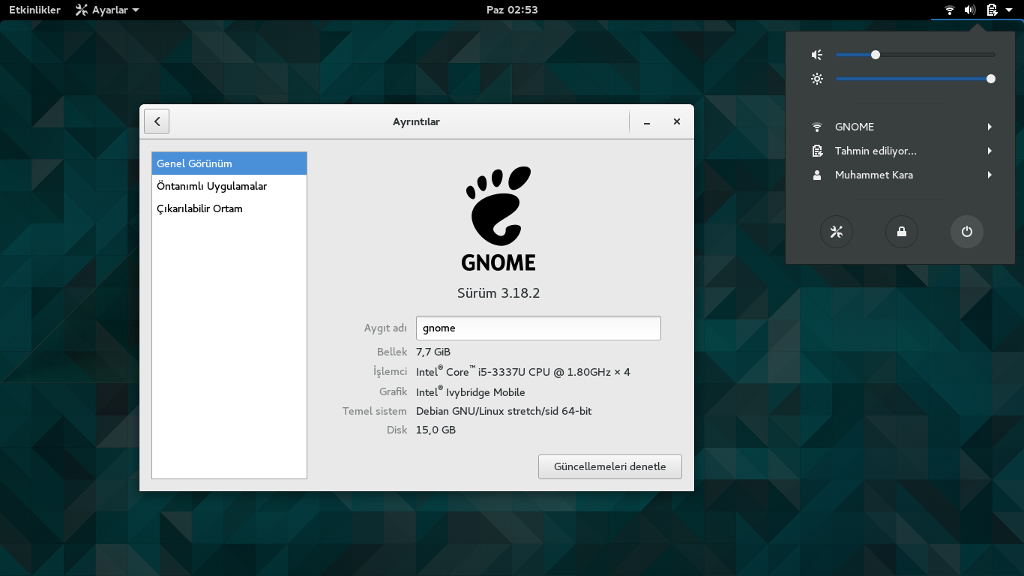Click the Wi-Fi icon in the top bar
The height and width of the screenshot is (576, 1024).
[950, 10]
